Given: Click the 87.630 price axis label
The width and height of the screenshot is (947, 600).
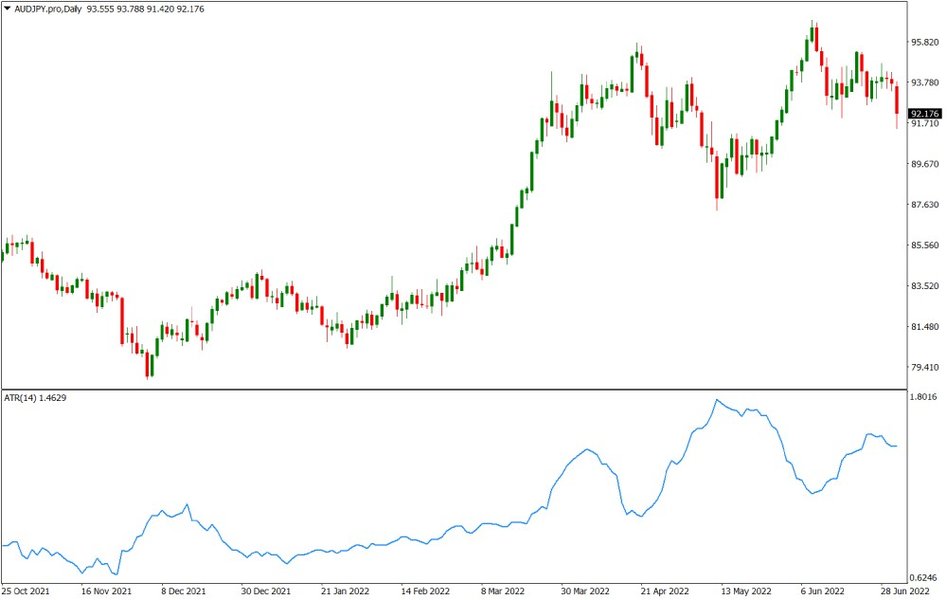Looking at the screenshot, I should (x=925, y=204).
